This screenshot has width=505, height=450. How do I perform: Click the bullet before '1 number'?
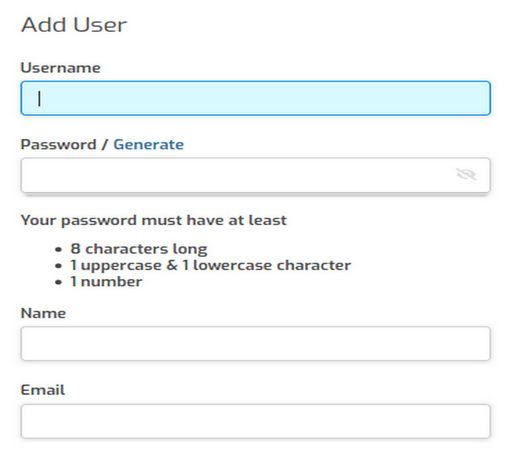(59, 282)
